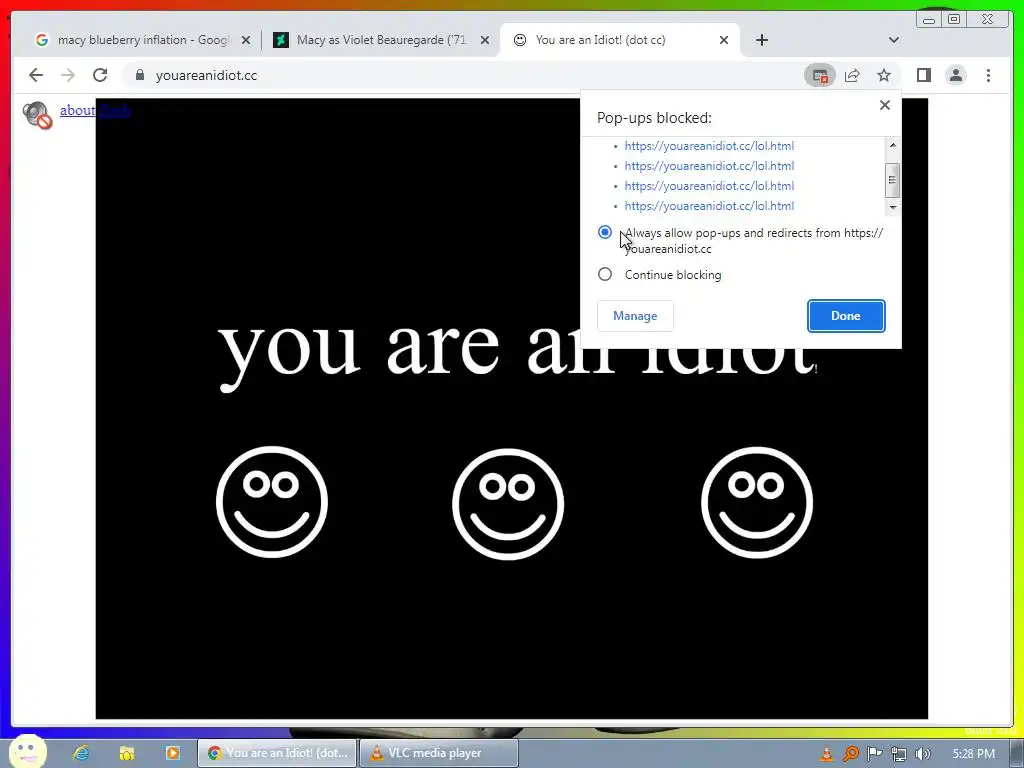Screen dimensions: 1024x768
Task: Open the pop-up blocked icon in address bar
Action: pyautogui.click(x=820, y=76)
